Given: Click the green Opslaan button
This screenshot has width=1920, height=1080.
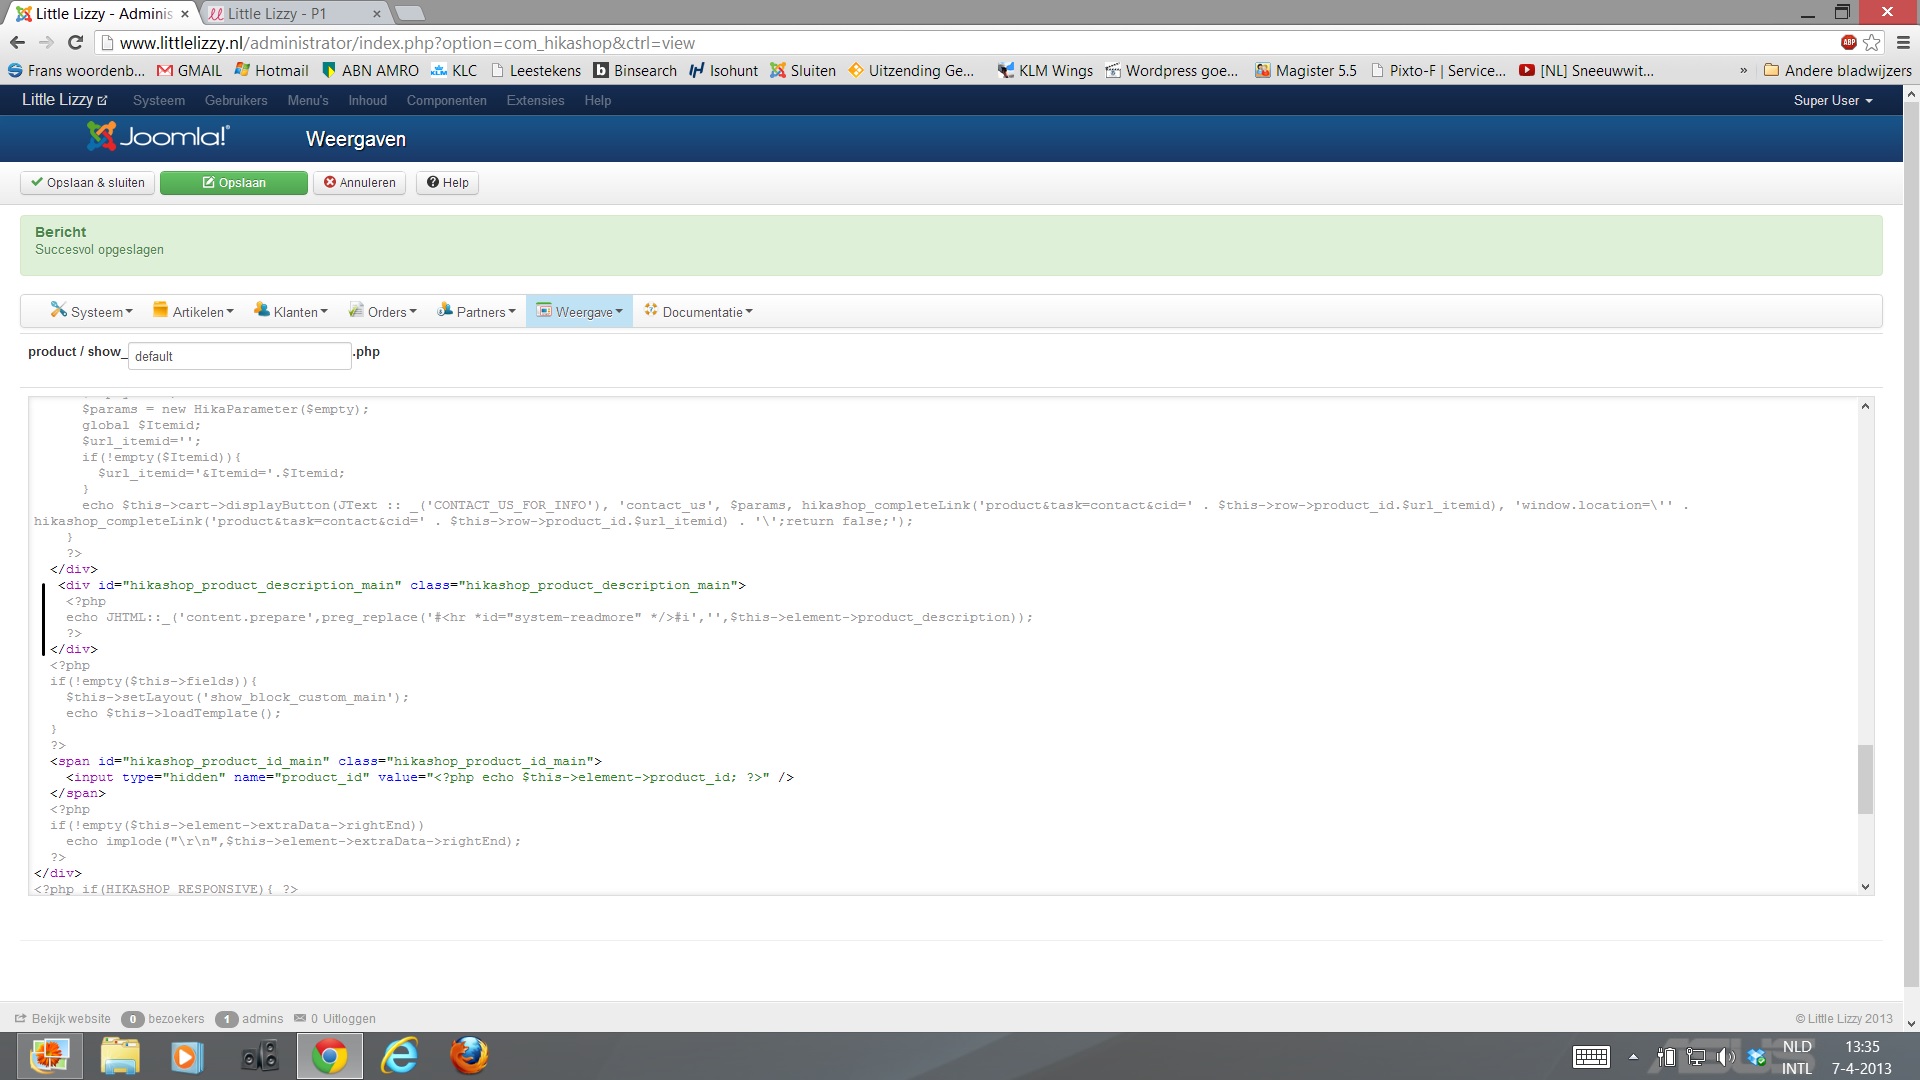Looking at the screenshot, I should [234, 183].
